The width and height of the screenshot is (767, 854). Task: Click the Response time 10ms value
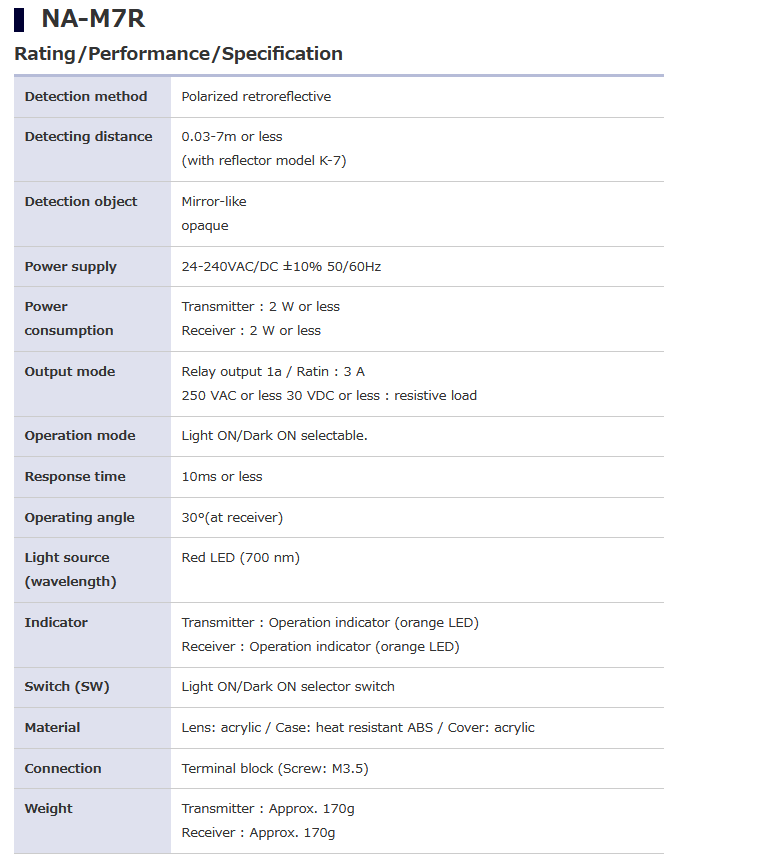222,477
